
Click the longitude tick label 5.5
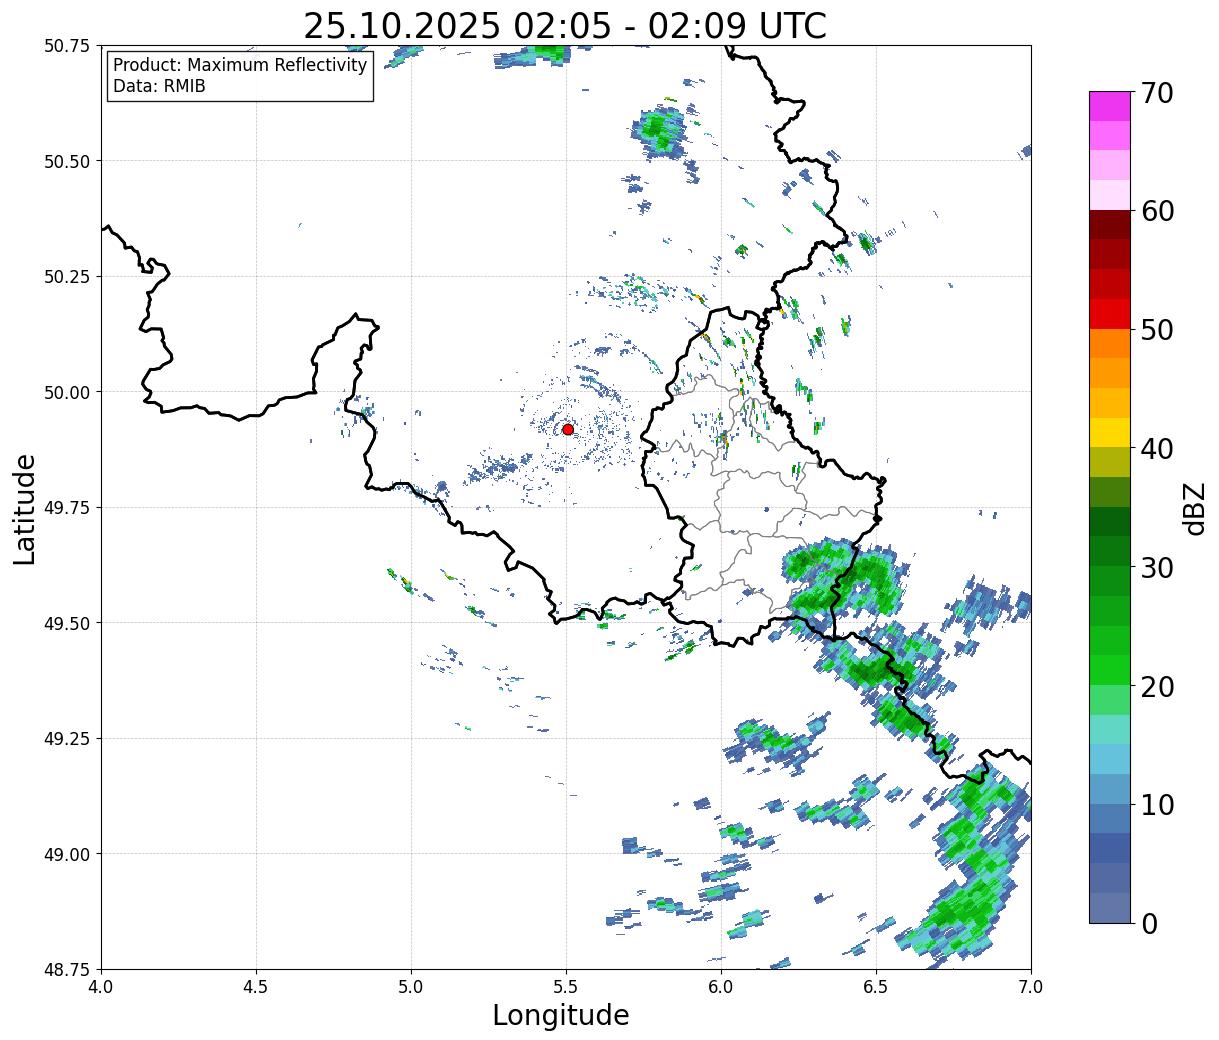point(566,986)
